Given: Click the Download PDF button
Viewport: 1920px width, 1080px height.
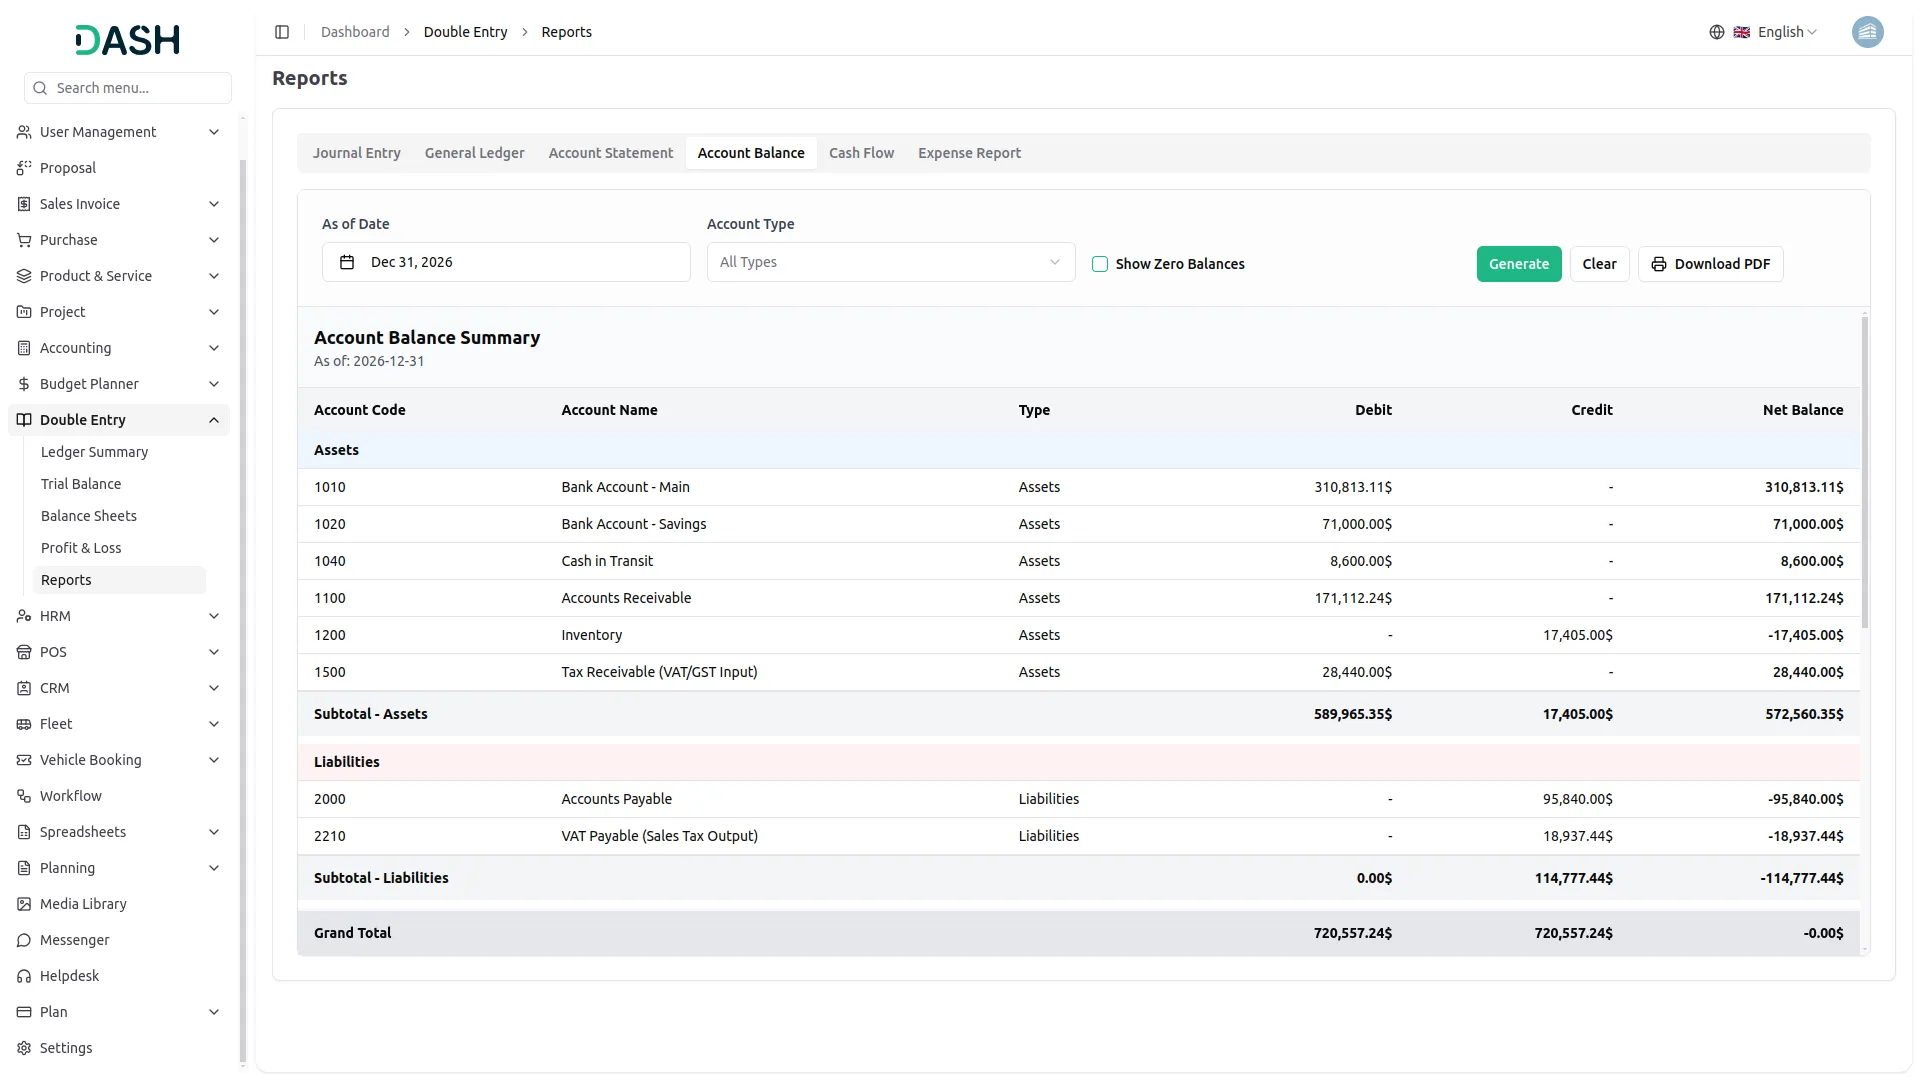Looking at the screenshot, I should (x=1710, y=264).
